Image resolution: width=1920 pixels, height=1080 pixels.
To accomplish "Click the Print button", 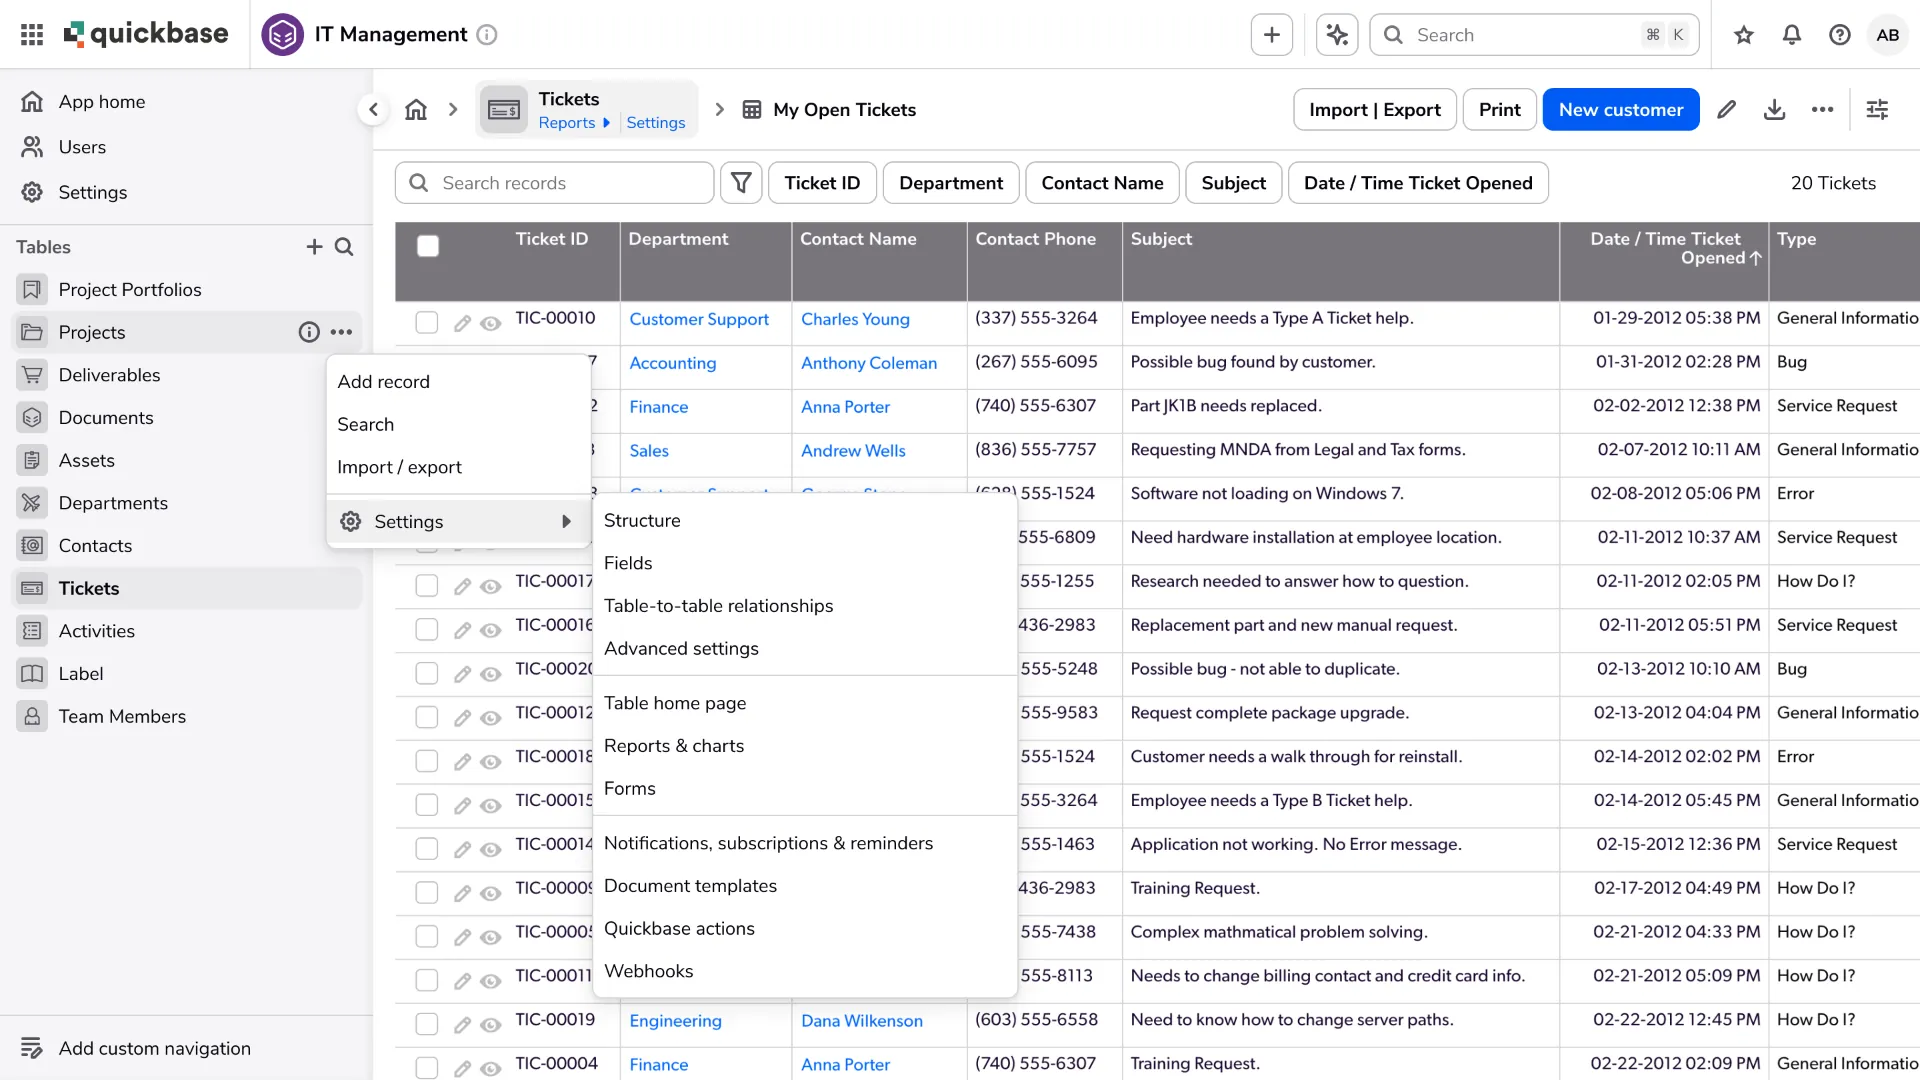I will 1499,110.
